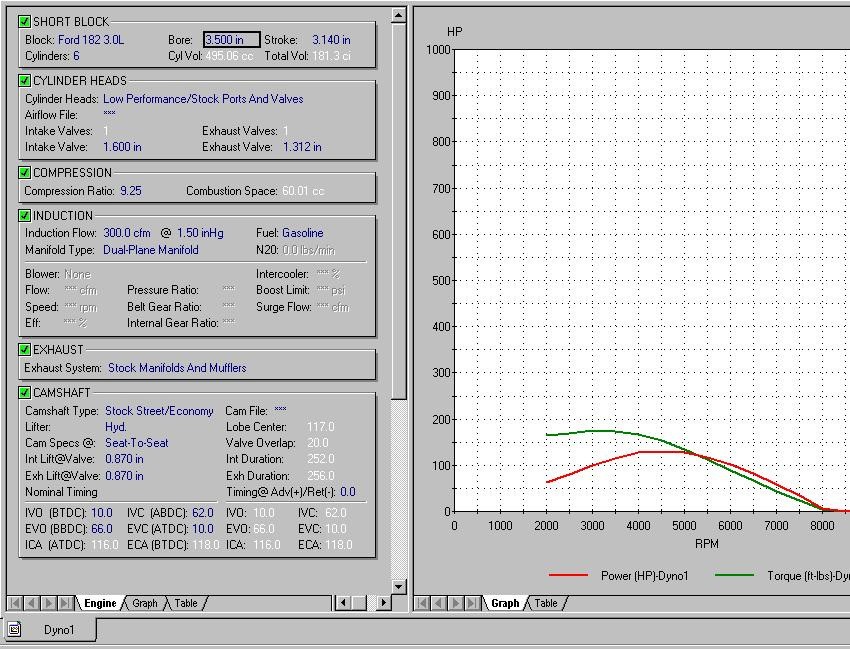Image resolution: width=850 pixels, height=649 pixels.
Task: Click left pane next-tab arrow
Action: [49, 603]
